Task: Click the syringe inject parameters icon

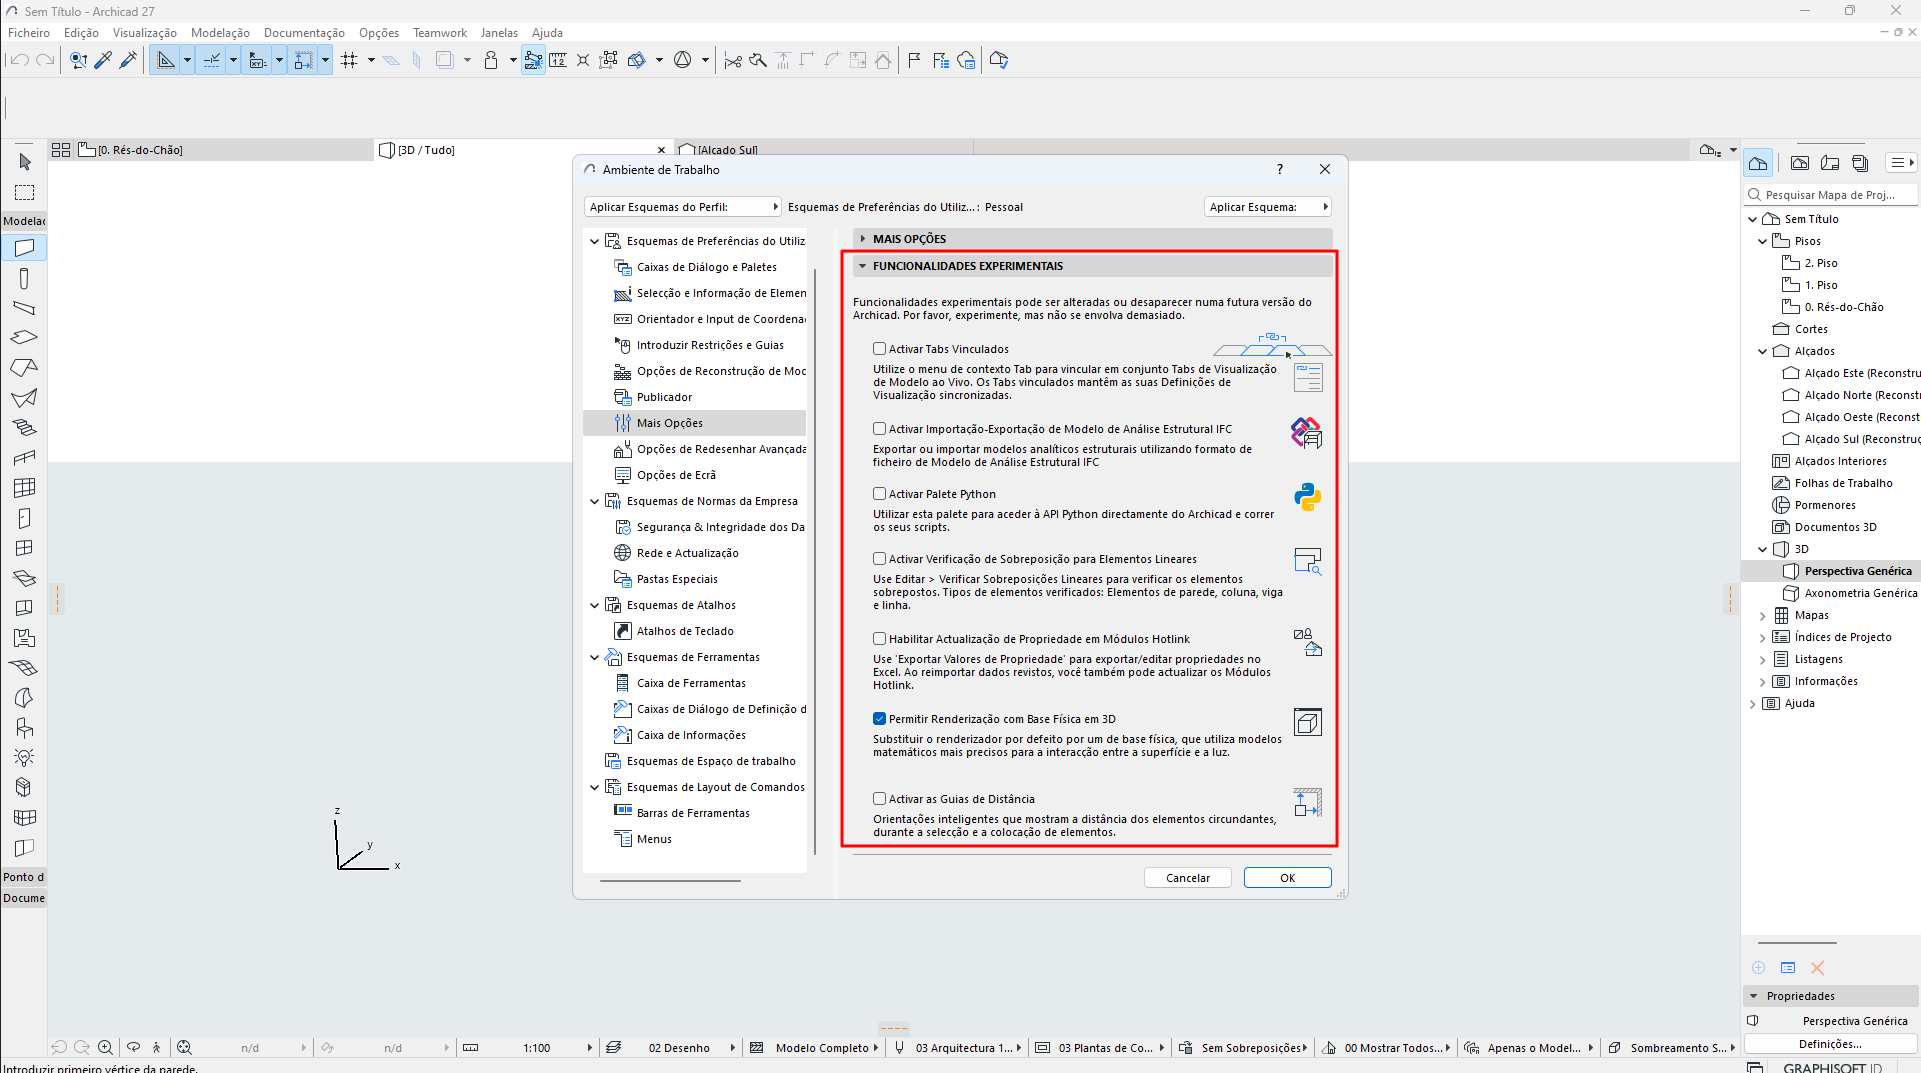Action: [128, 60]
